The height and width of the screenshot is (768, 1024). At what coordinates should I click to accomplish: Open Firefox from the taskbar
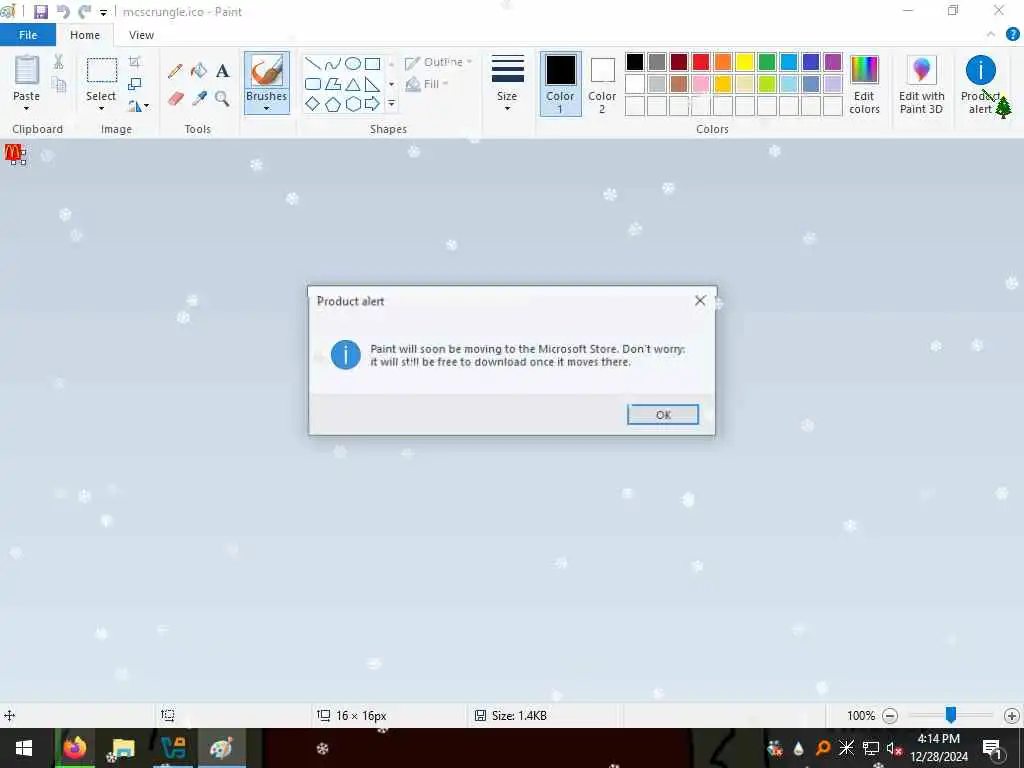74,748
